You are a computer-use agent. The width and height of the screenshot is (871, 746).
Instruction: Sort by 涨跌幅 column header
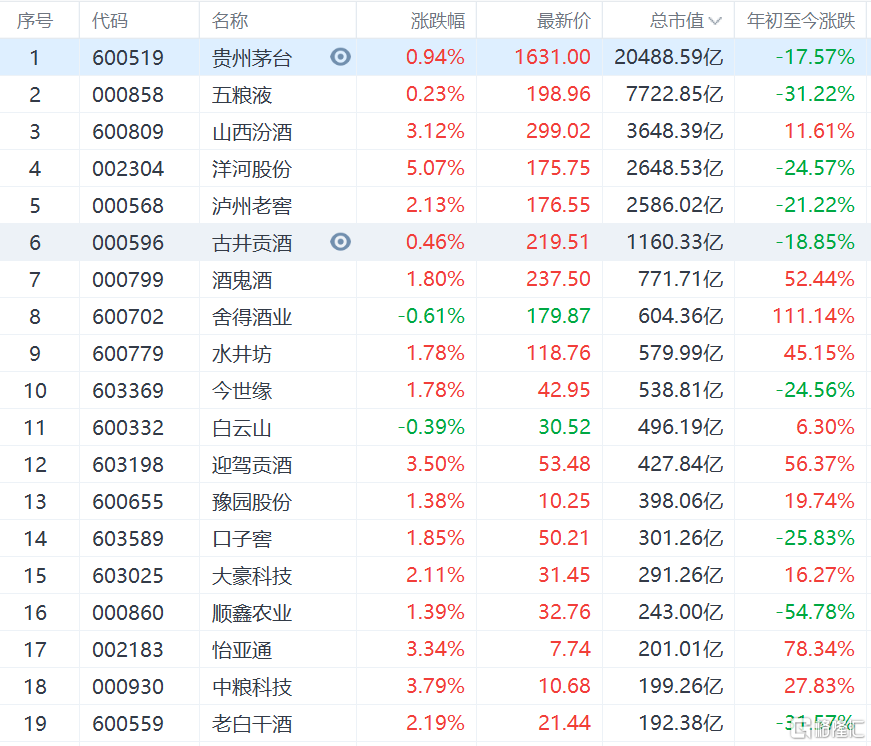tap(438, 21)
